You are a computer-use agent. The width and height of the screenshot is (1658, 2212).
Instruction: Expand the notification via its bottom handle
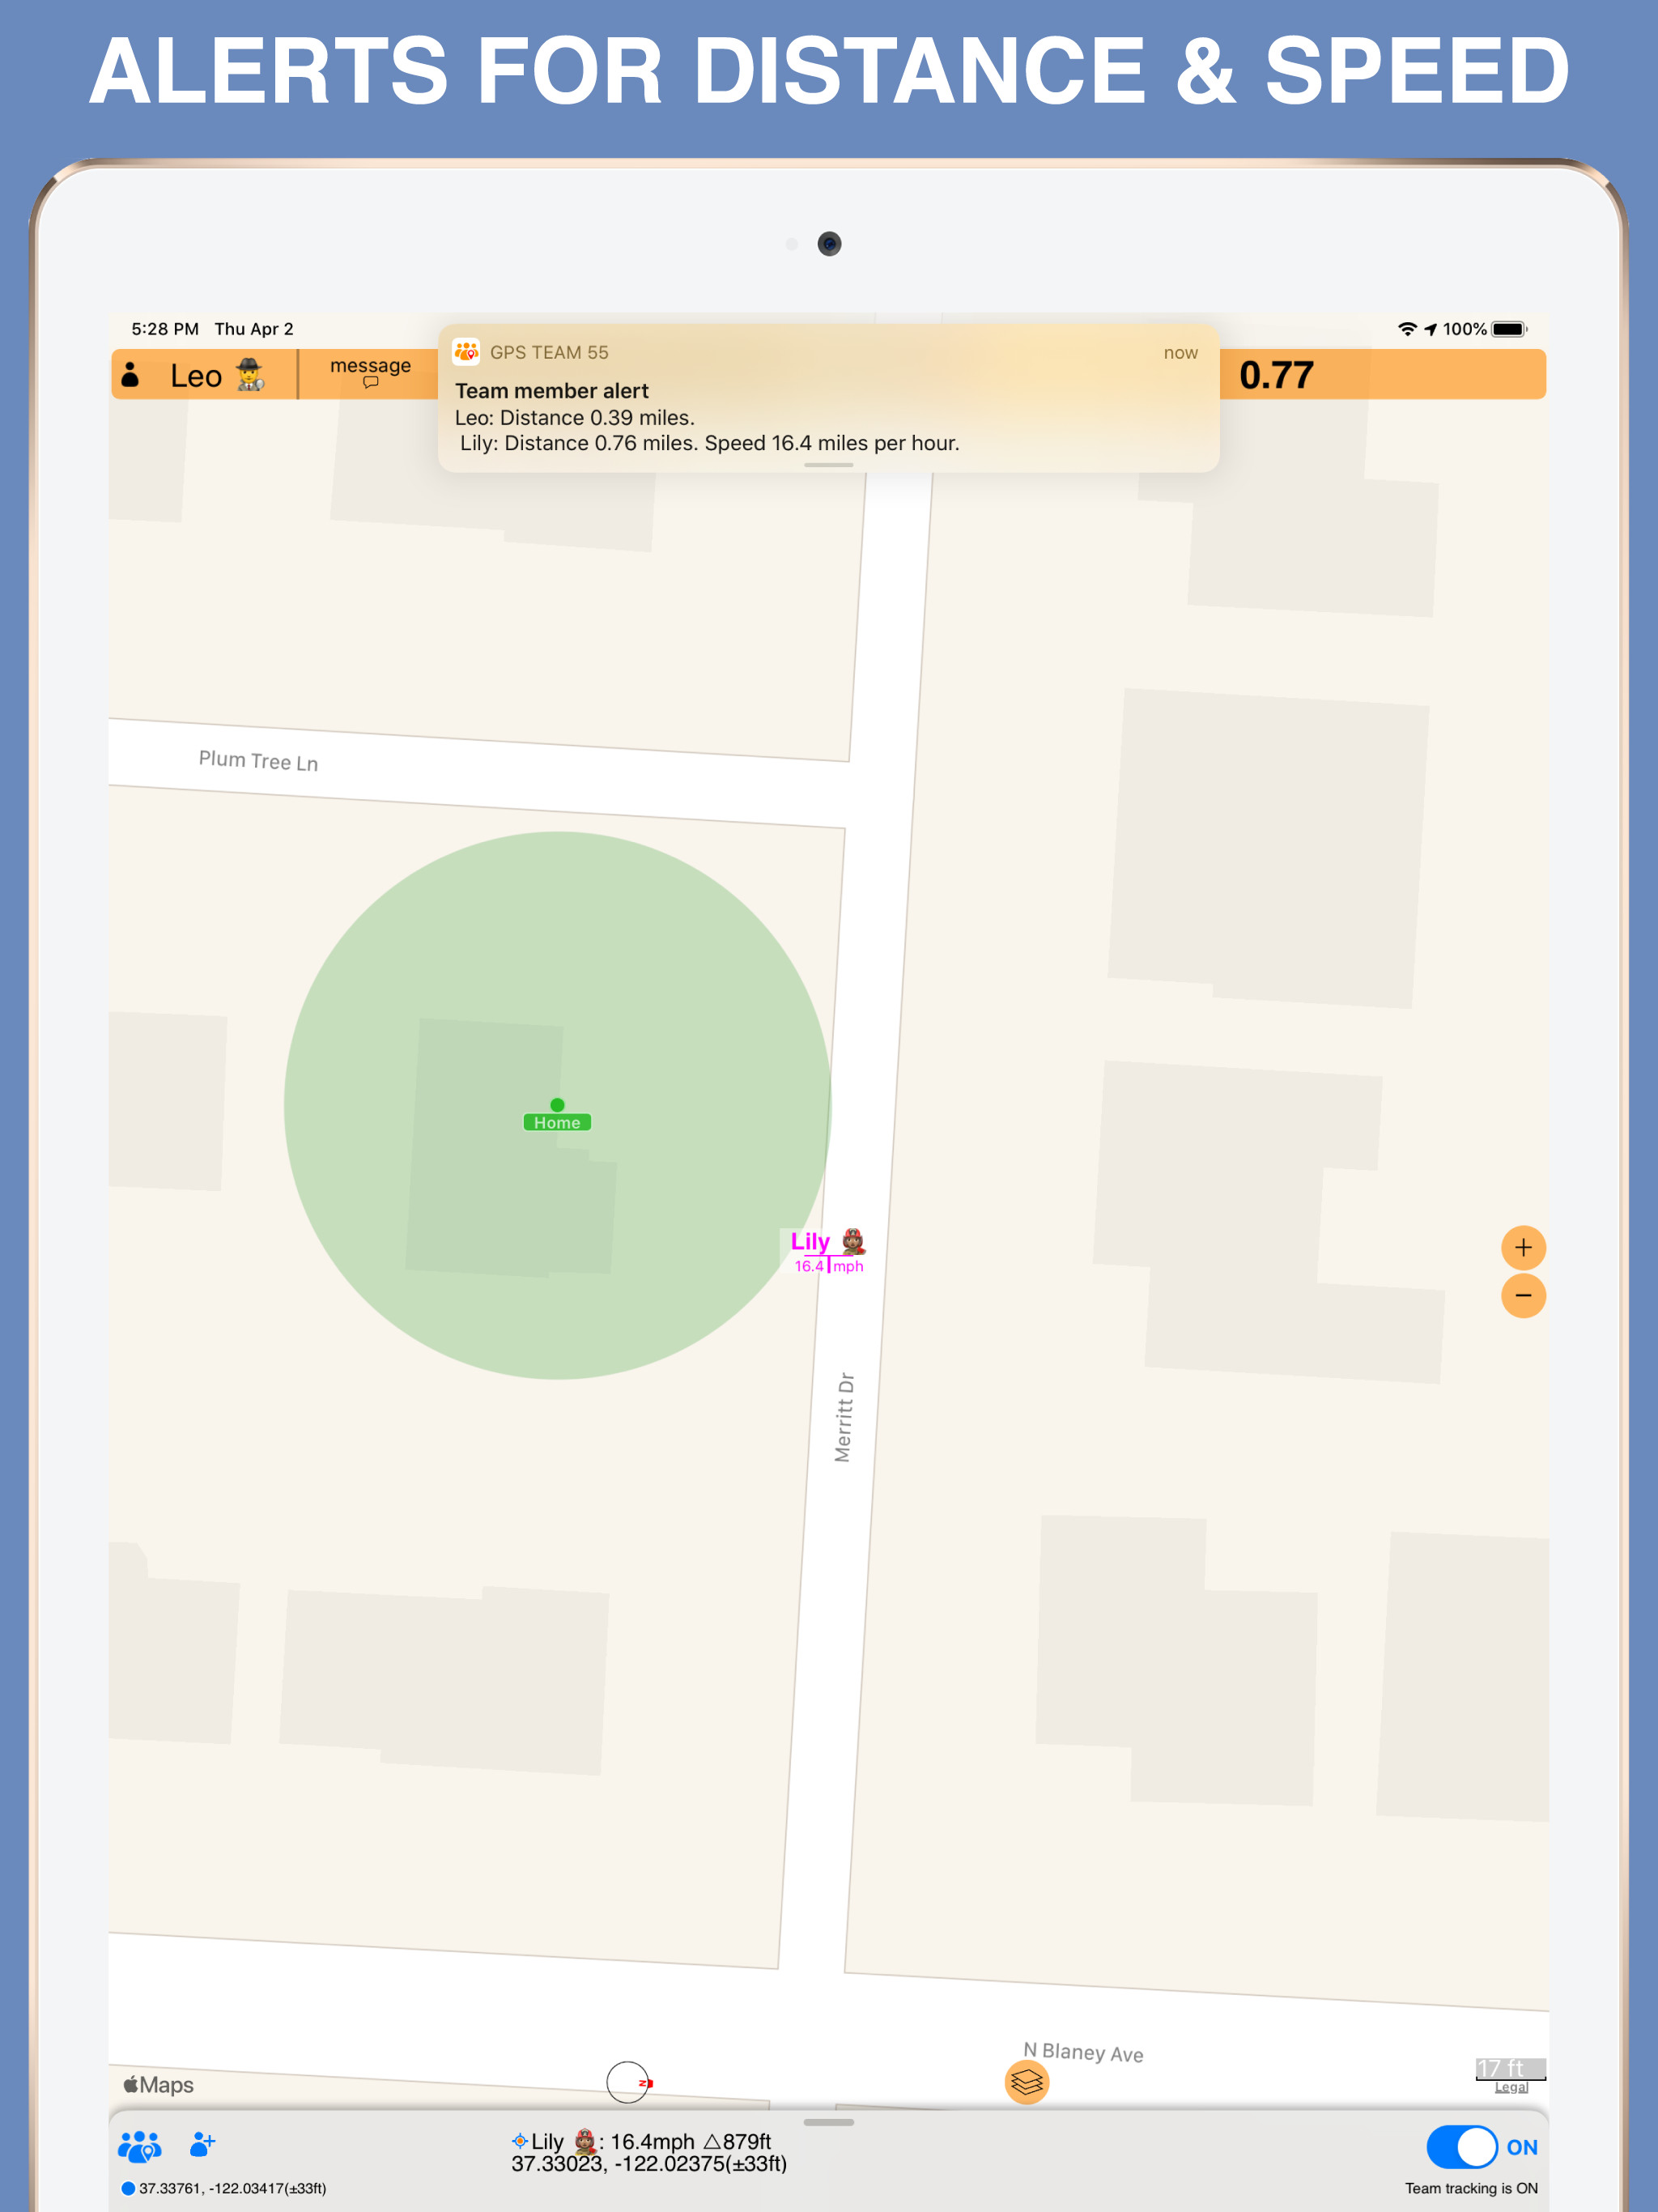tap(828, 465)
